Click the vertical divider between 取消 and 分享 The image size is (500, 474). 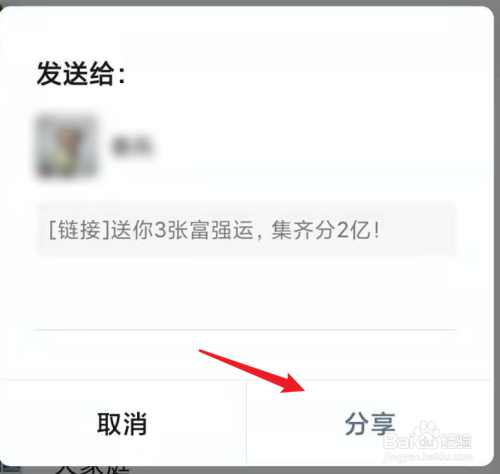coord(246,423)
